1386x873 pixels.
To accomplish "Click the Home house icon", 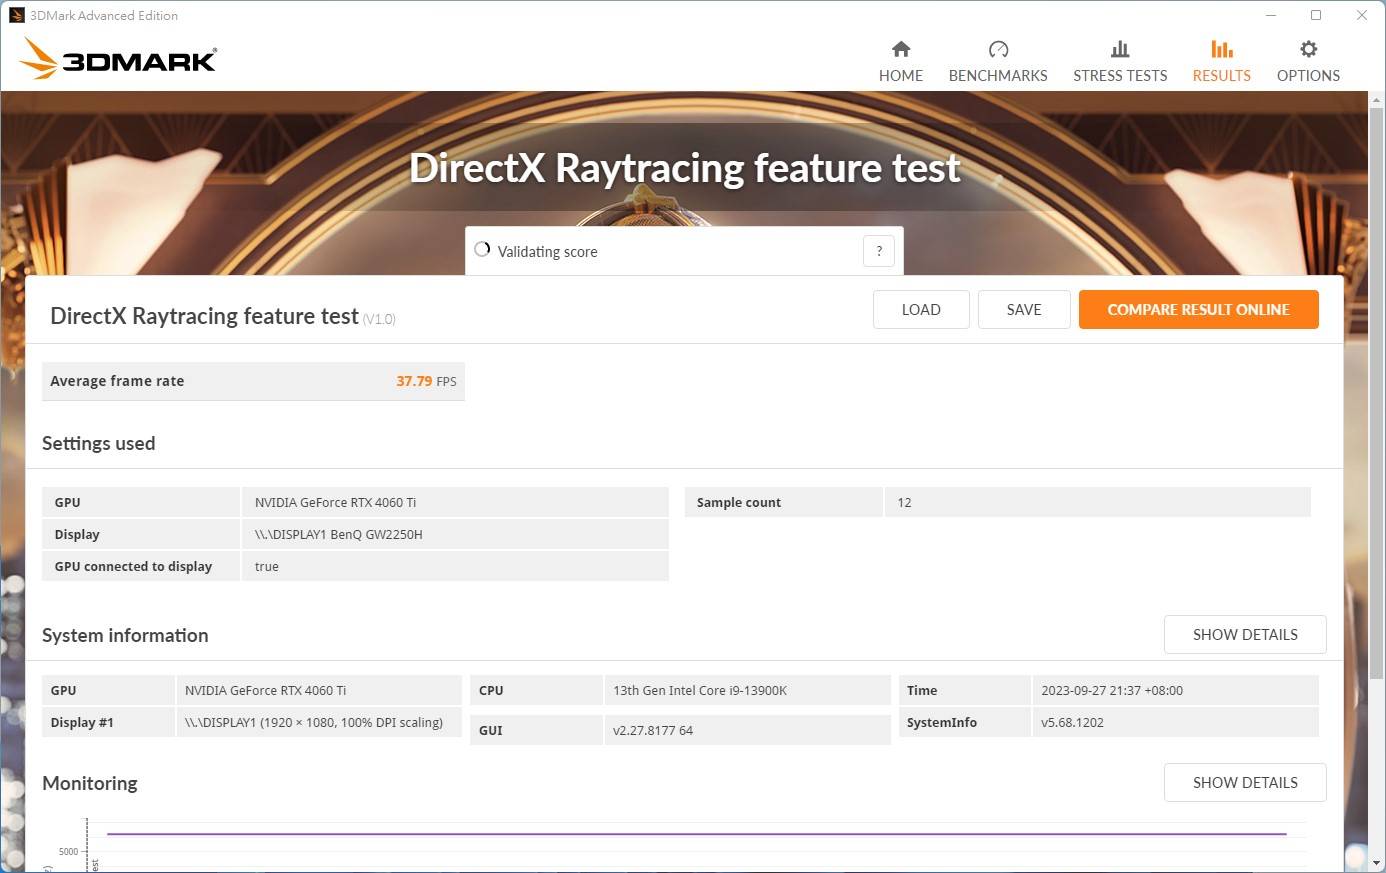I will pyautogui.click(x=901, y=49).
